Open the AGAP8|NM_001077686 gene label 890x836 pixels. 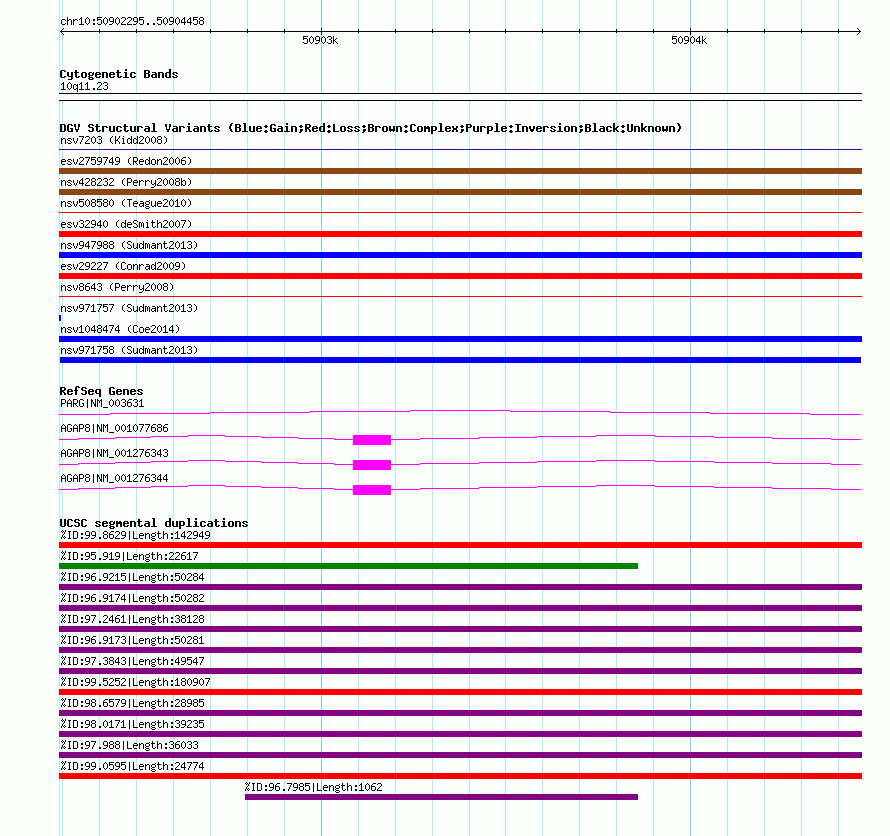point(114,428)
